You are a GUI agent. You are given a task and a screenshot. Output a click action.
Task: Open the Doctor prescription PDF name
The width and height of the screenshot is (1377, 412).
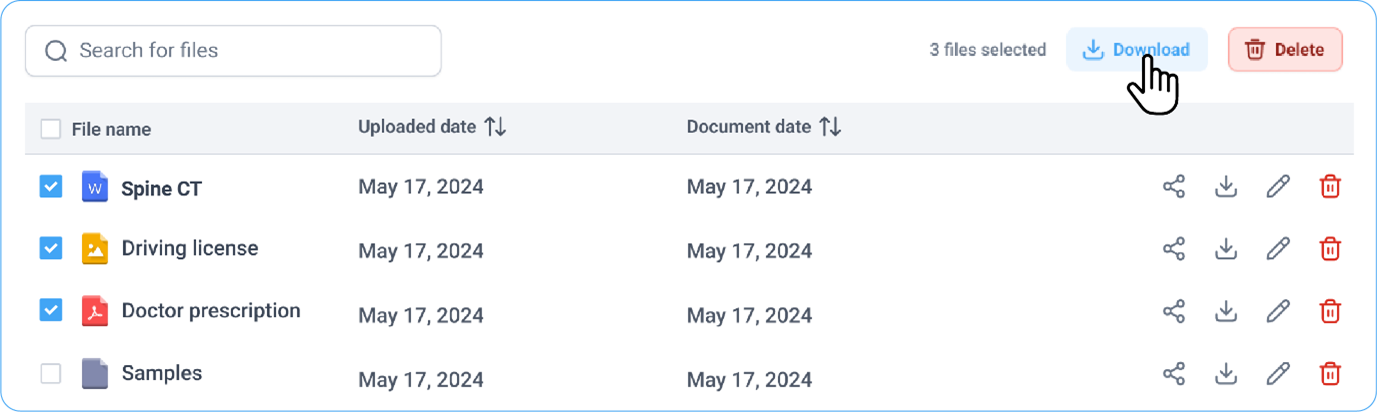tap(210, 311)
